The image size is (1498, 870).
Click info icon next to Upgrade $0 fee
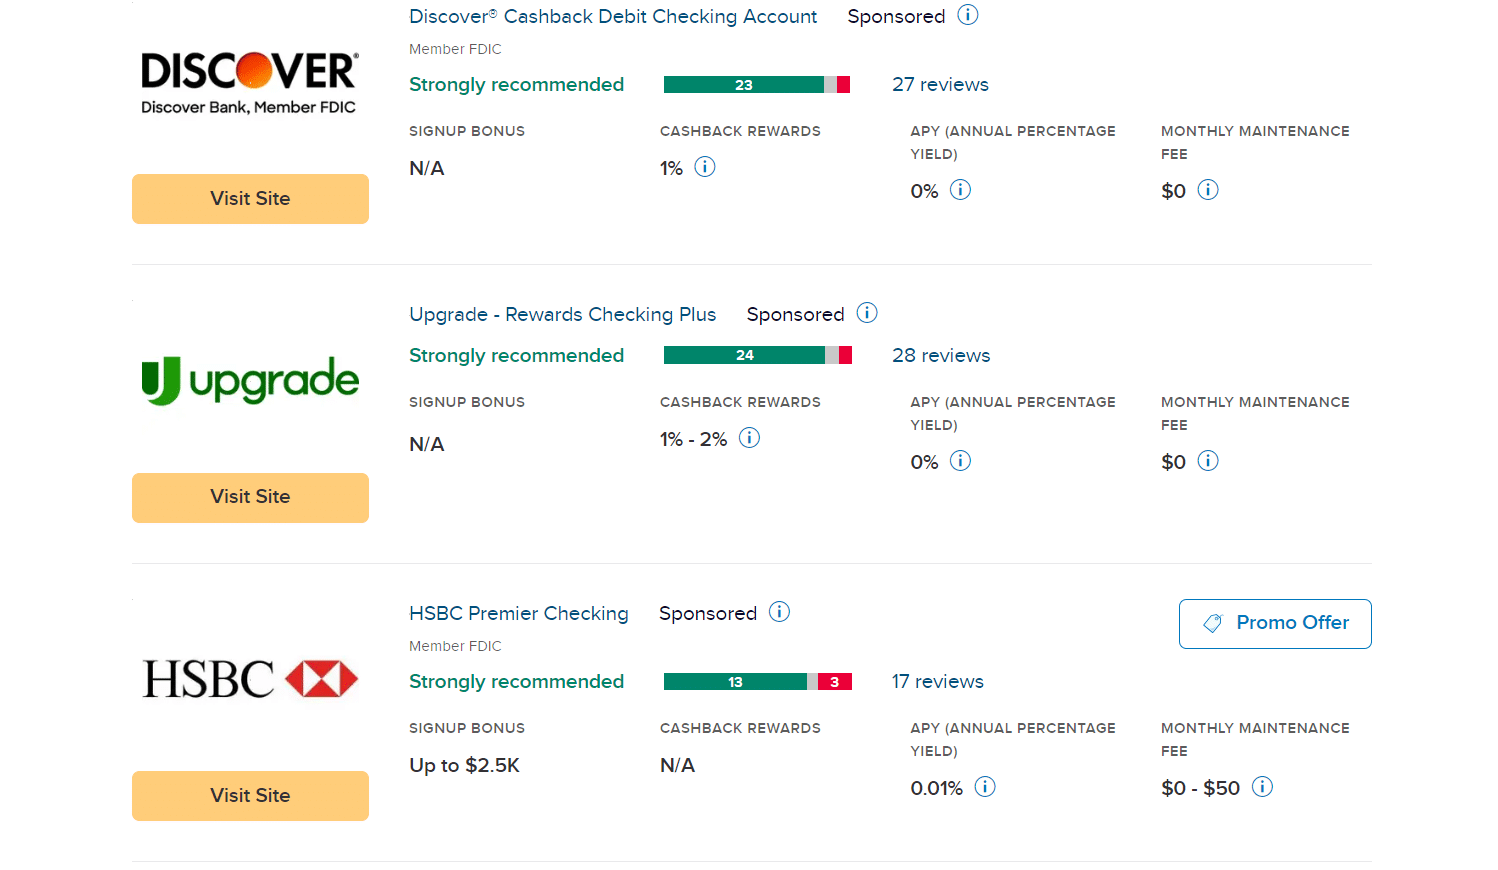click(x=1208, y=461)
